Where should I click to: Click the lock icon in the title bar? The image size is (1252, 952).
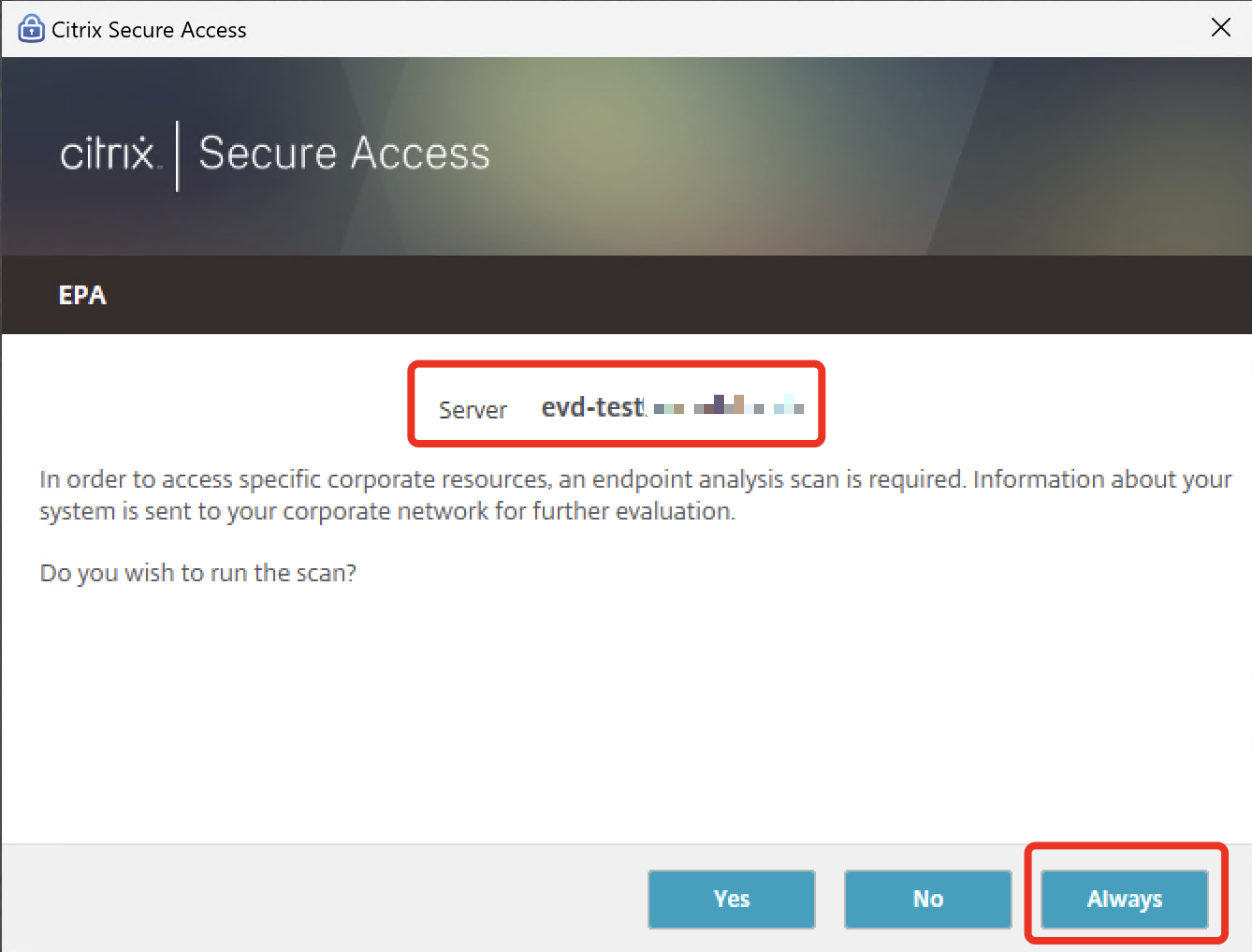pos(32,28)
